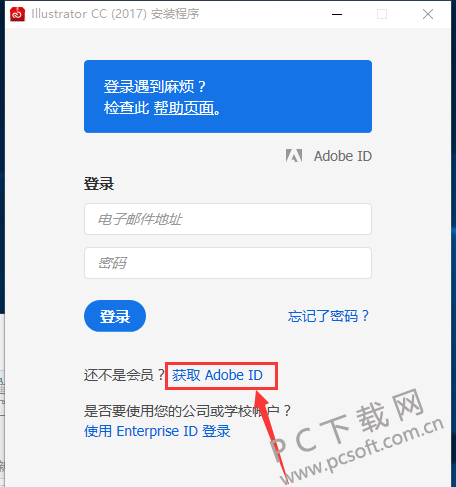Image resolution: width=456 pixels, height=487 pixels.
Task: Click the 获取 Adobe ID link
Action: tap(217, 375)
